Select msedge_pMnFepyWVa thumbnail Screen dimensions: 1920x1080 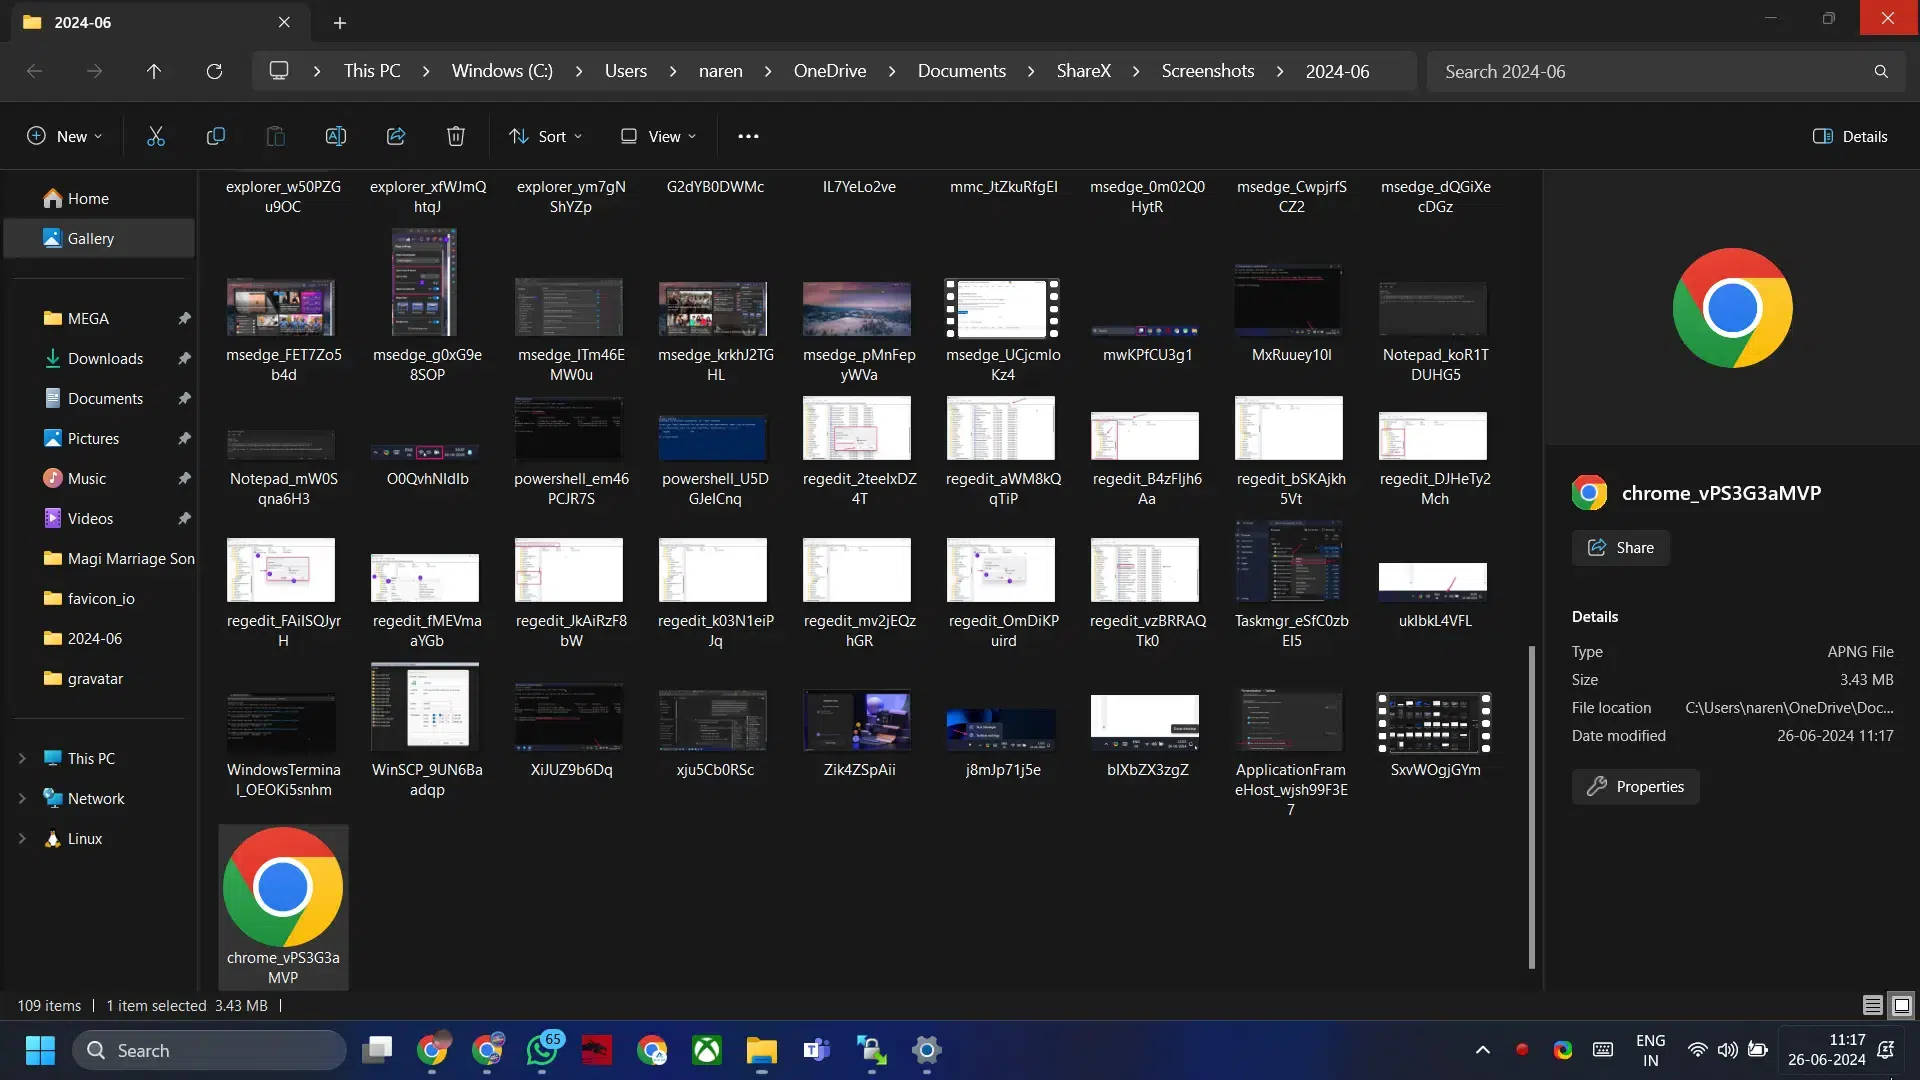point(857,308)
